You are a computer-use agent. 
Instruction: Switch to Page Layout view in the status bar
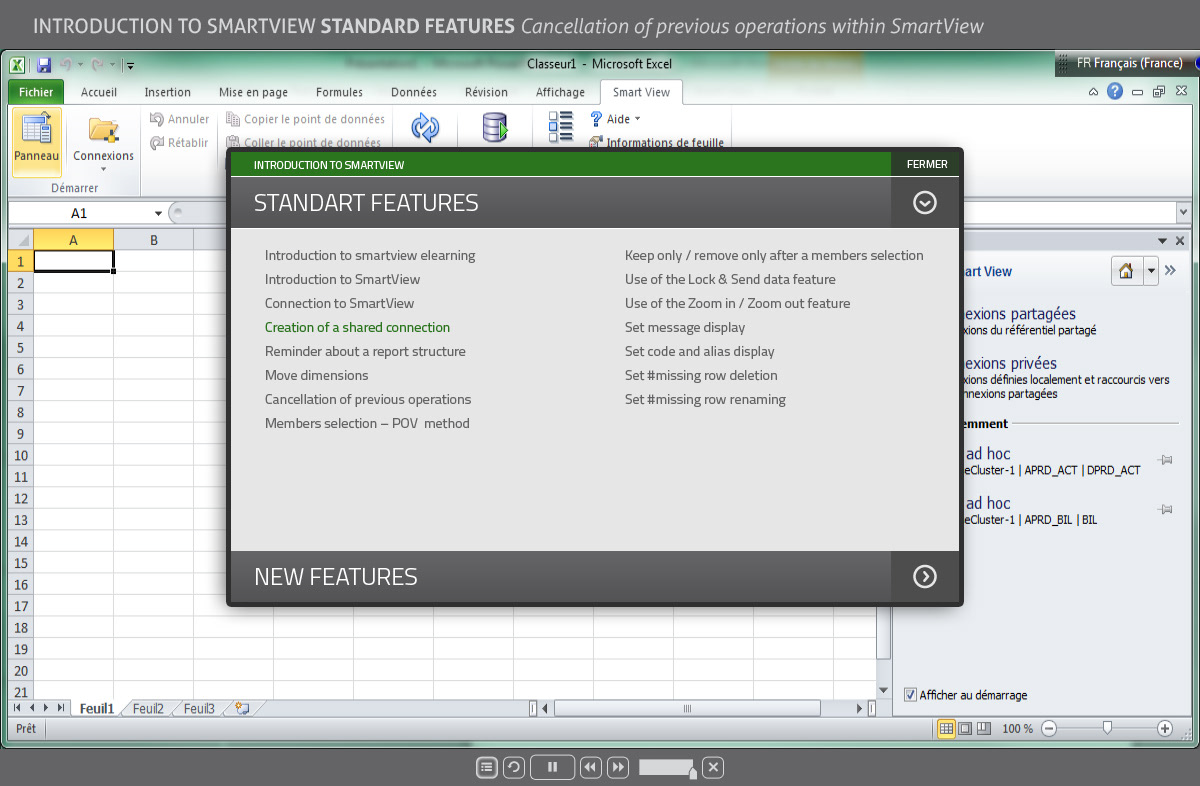pyautogui.click(x=965, y=728)
